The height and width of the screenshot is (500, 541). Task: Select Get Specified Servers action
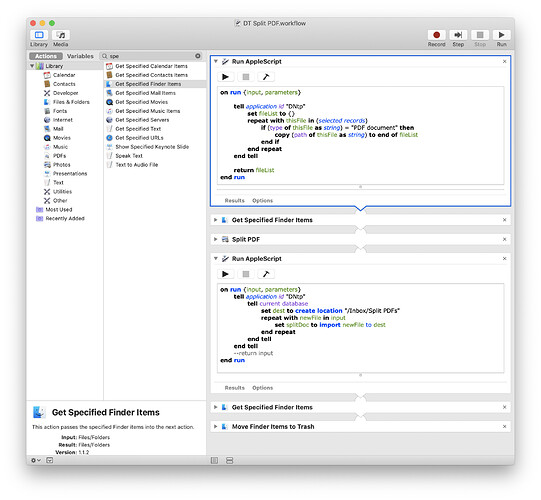coord(142,120)
